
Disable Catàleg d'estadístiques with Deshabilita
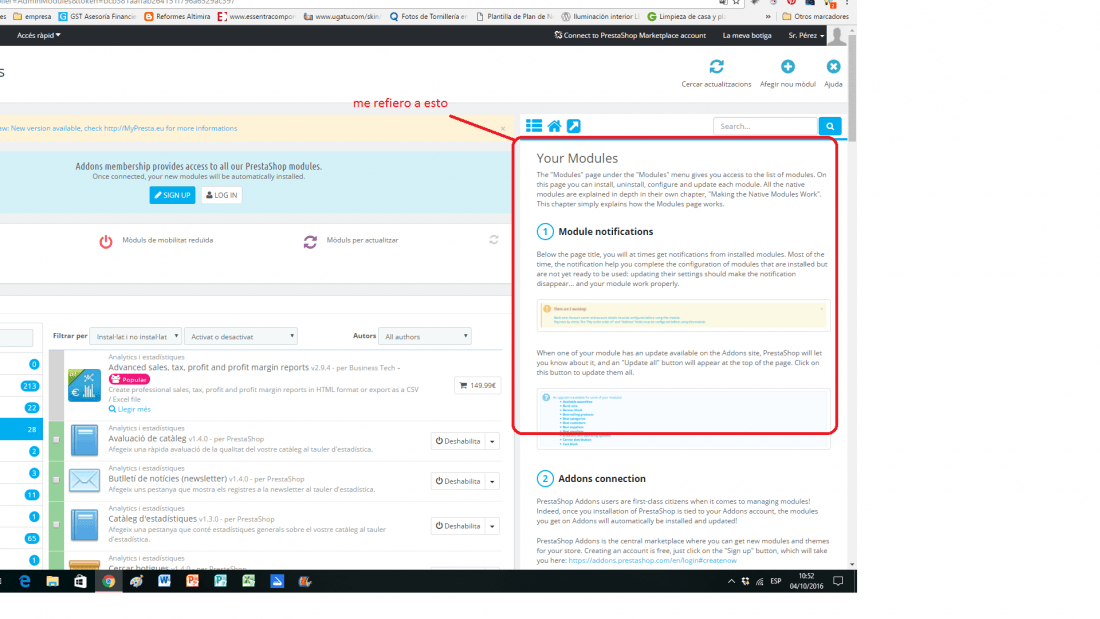pyautogui.click(x=458, y=526)
